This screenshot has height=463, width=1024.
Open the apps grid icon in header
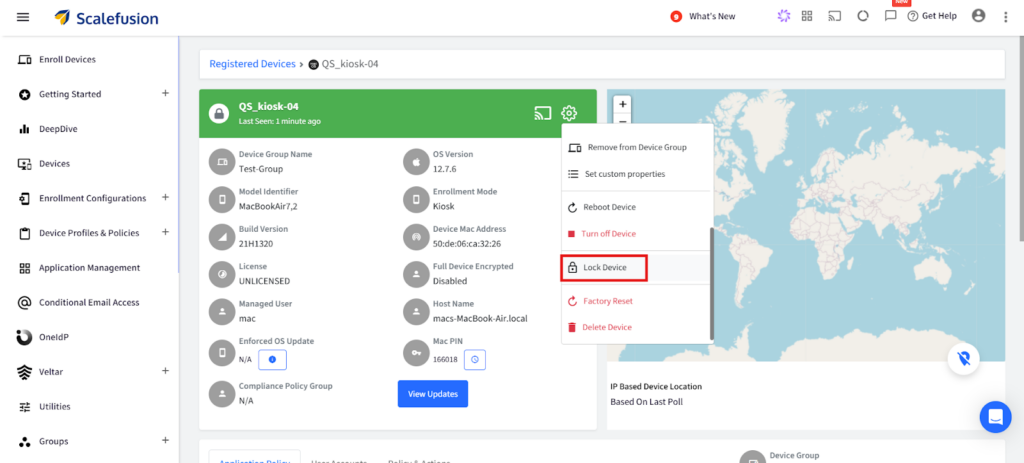(x=807, y=16)
